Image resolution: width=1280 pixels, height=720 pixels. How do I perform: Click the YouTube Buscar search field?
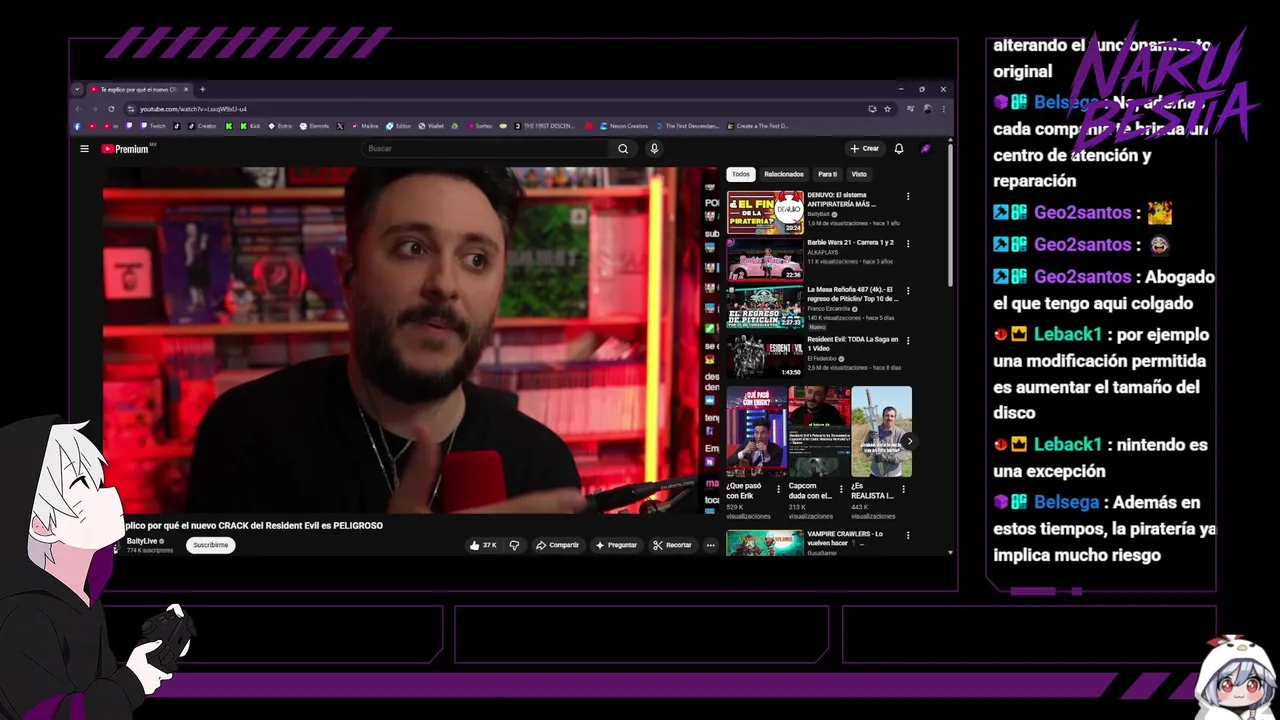(x=486, y=149)
